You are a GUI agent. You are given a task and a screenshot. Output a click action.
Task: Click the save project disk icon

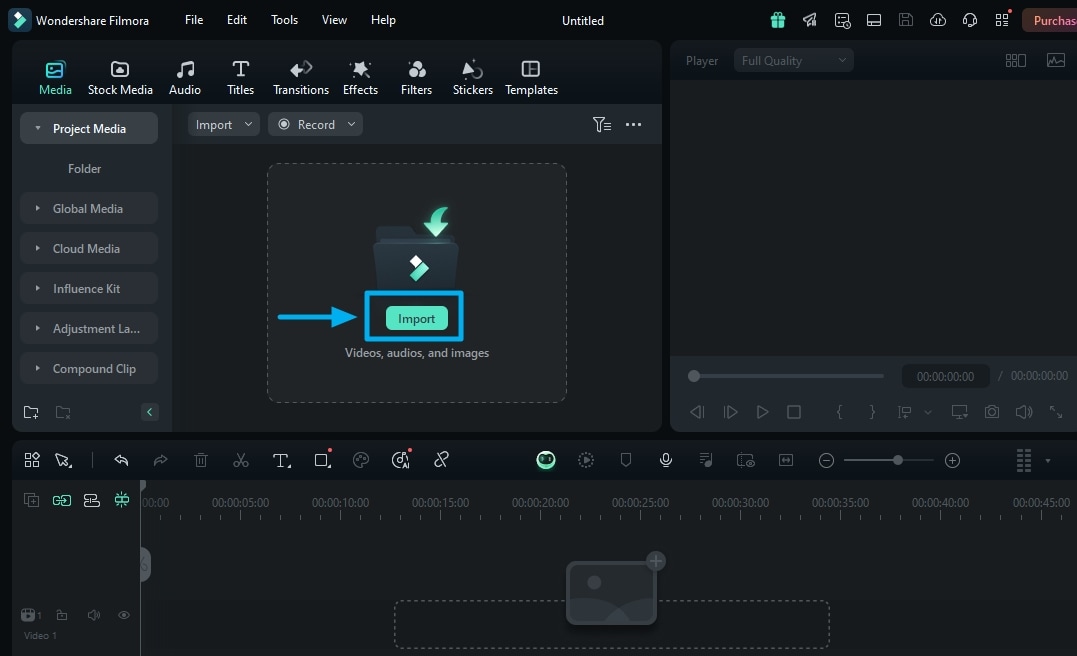pos(906,20)
